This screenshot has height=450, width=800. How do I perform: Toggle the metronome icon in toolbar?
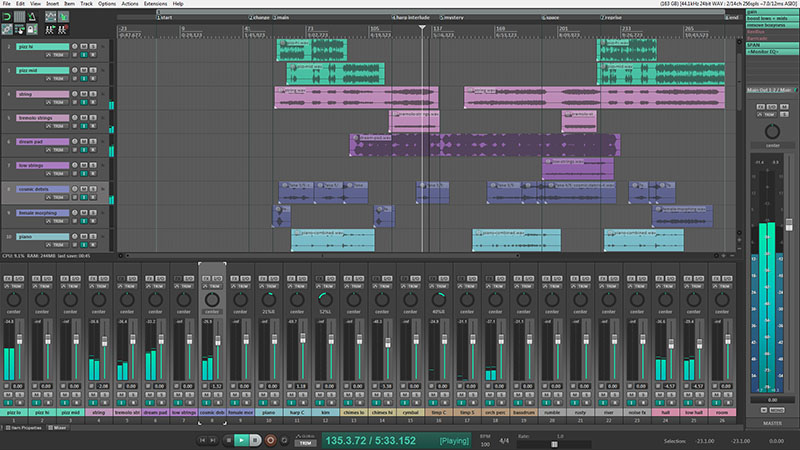pyautogui.click(x=32, y=17)
